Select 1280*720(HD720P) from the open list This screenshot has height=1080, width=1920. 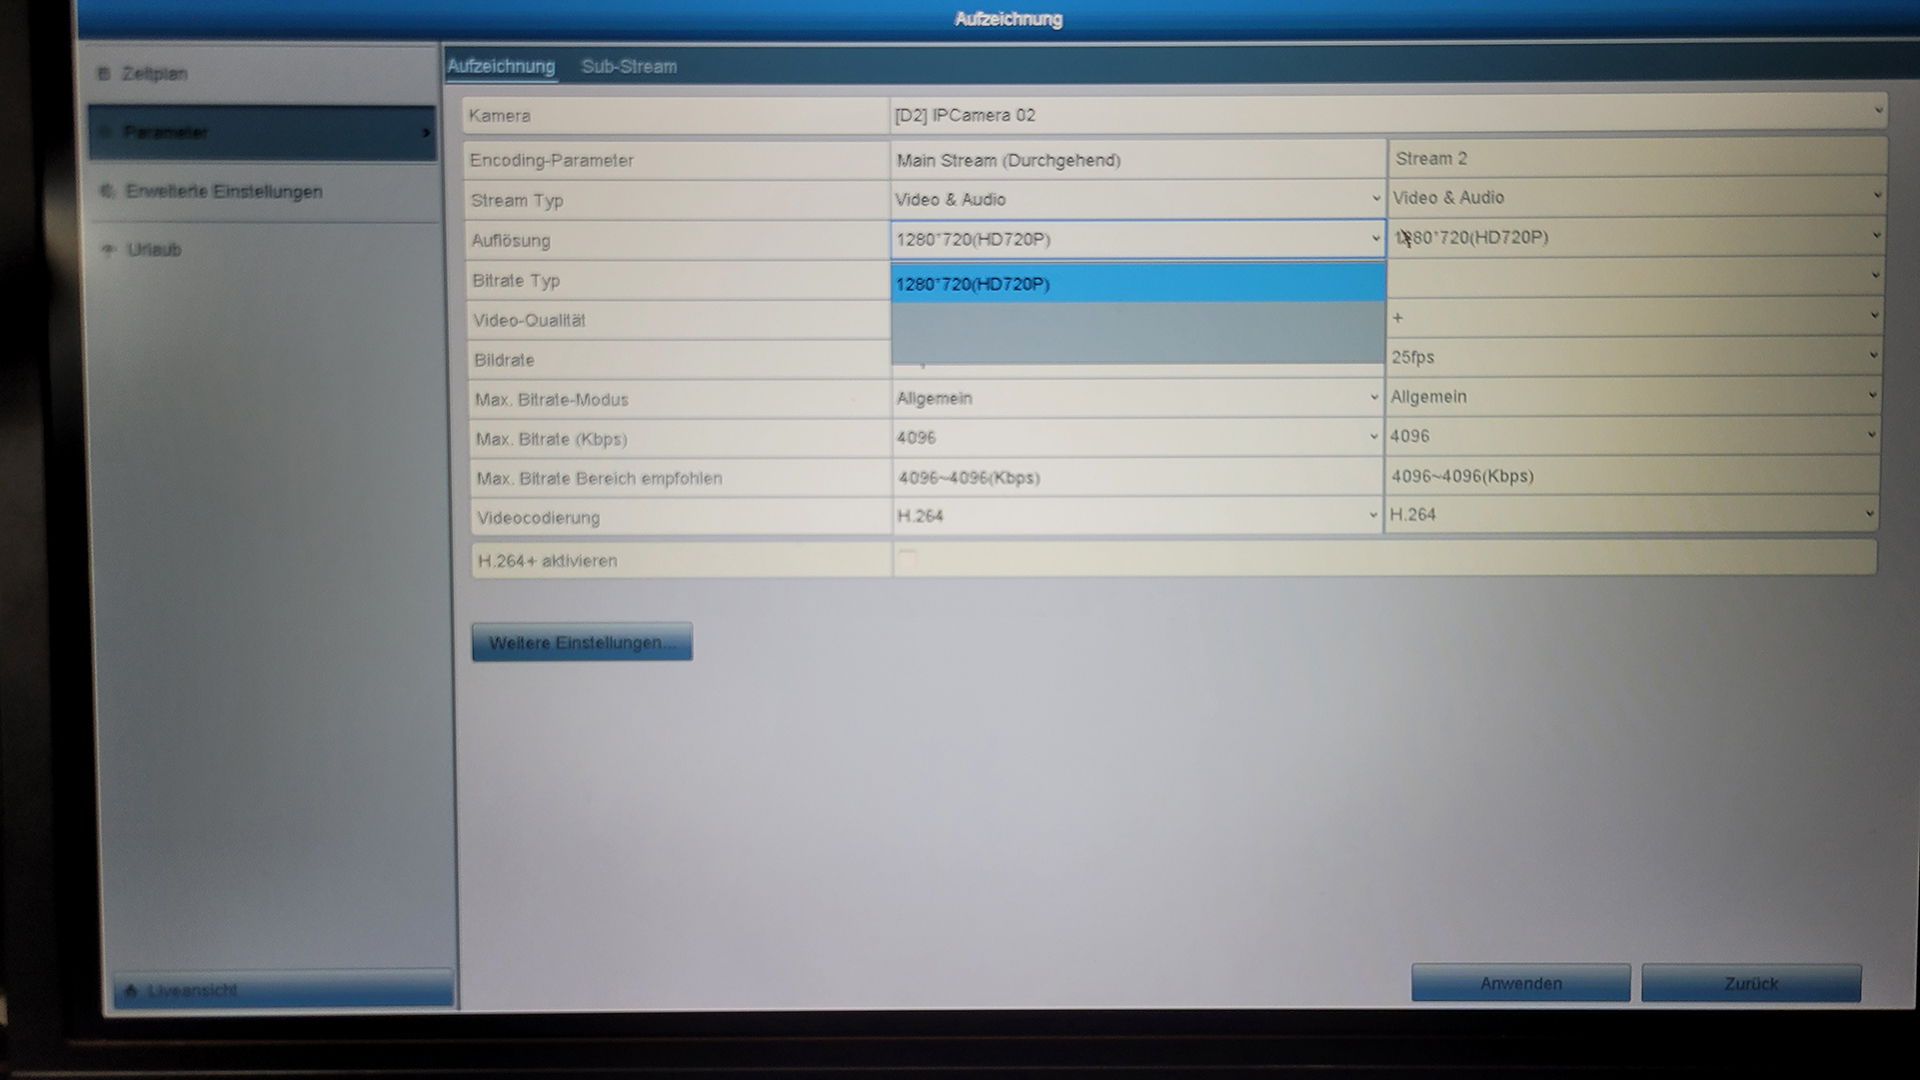1136,284
